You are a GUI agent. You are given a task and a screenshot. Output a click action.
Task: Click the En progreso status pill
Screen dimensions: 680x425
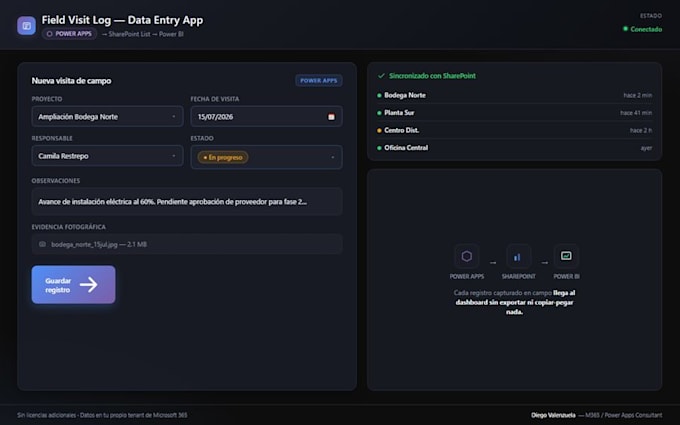coord(223,157)
